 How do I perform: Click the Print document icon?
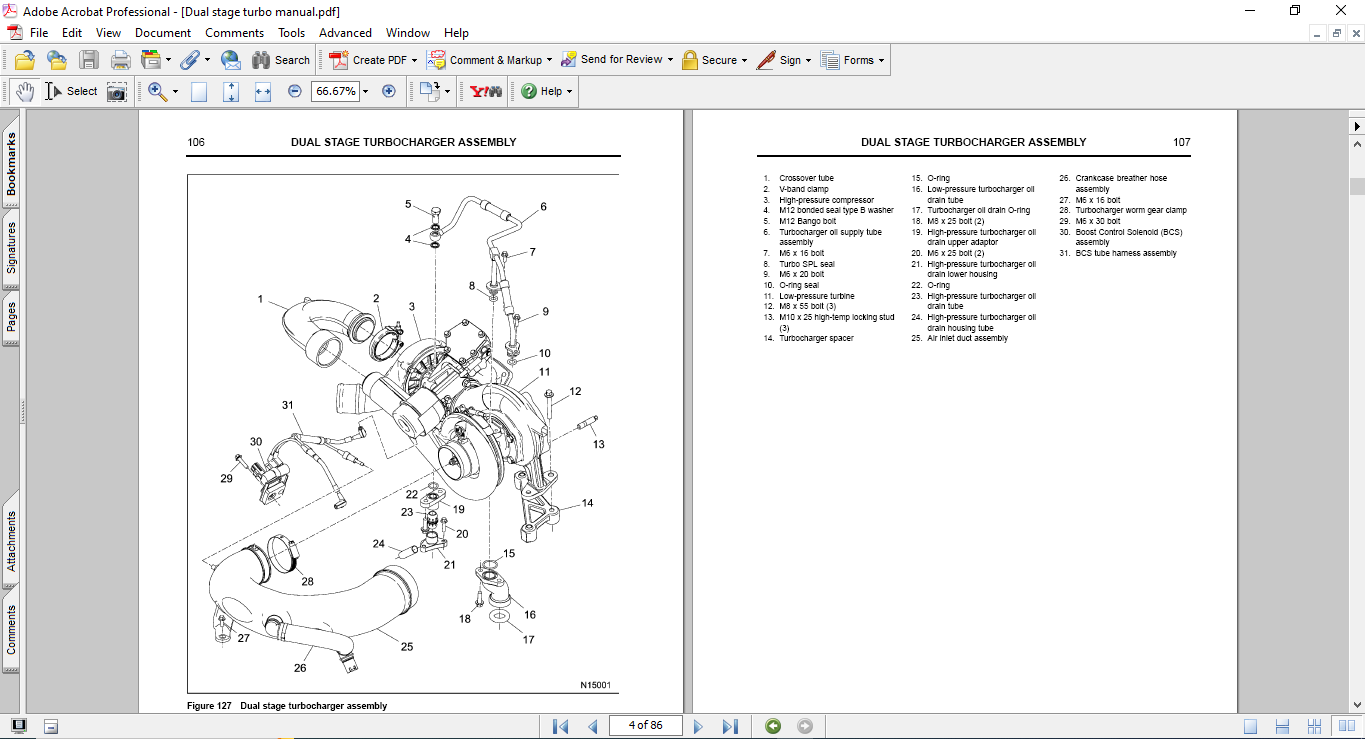(120, 59)
